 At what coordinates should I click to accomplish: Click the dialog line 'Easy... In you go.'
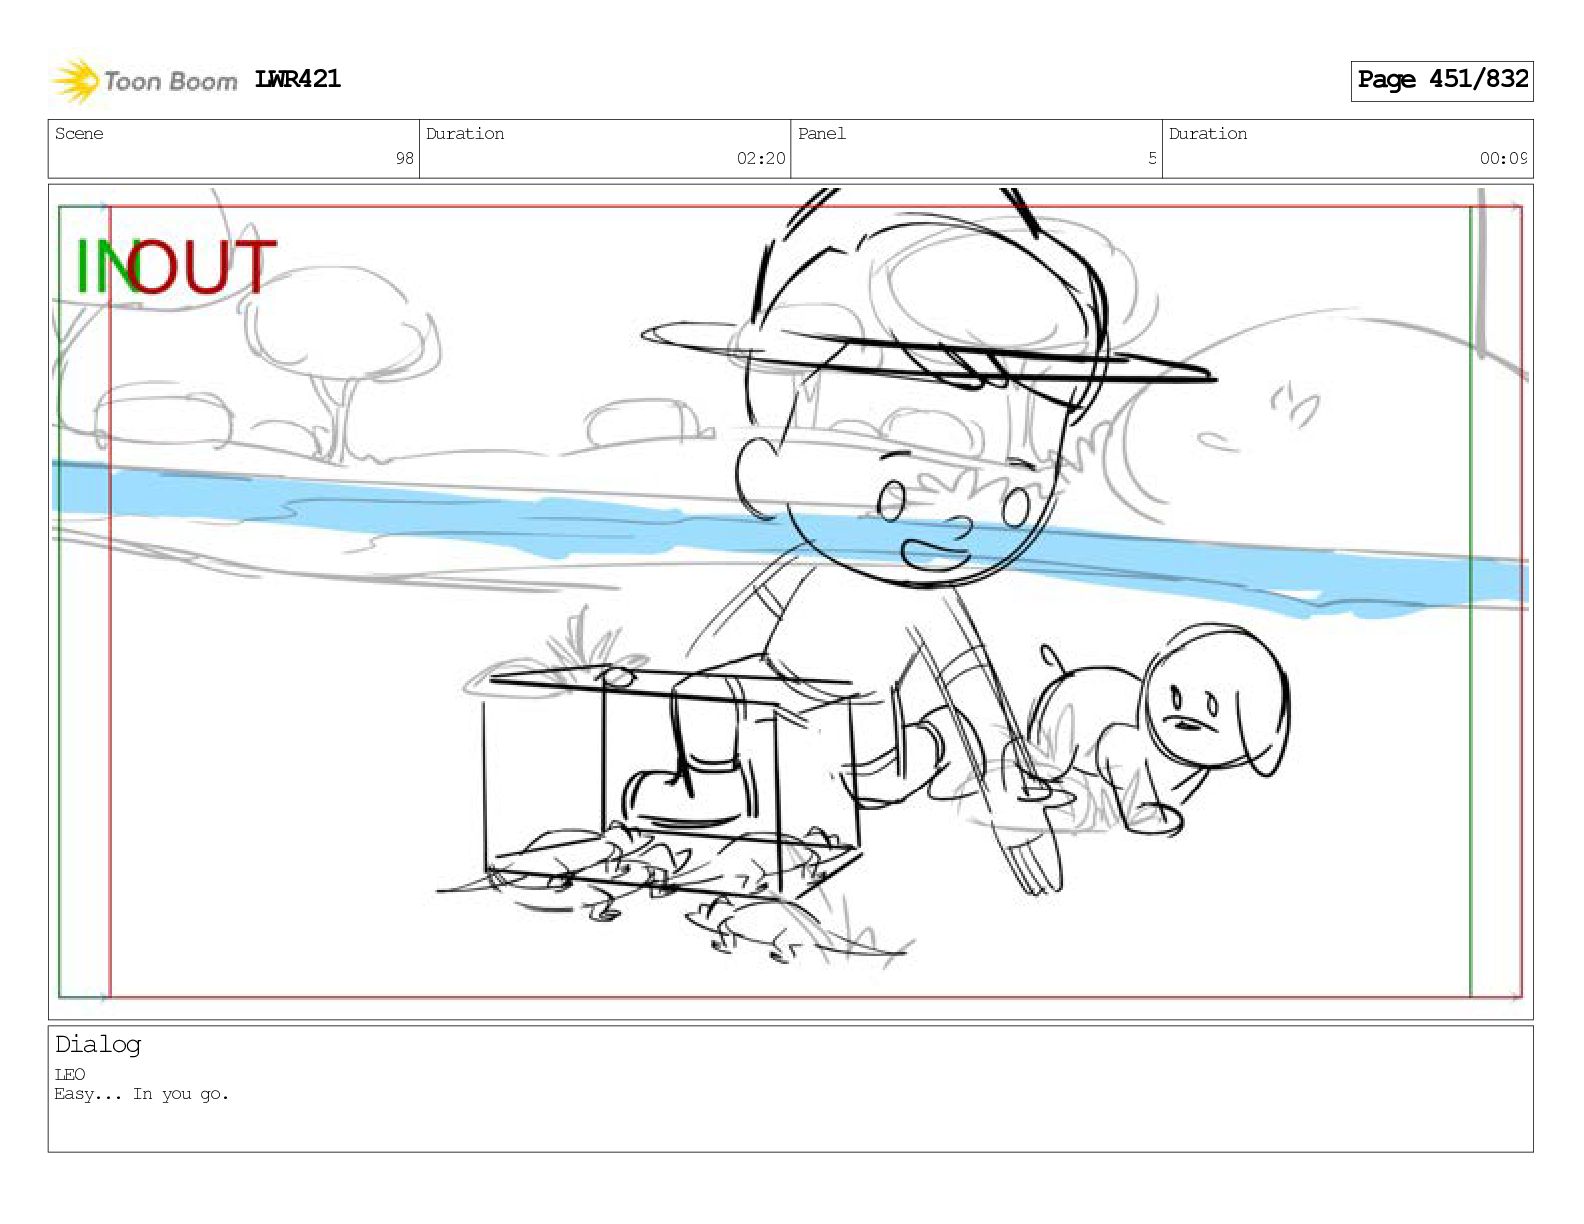point(142,1094)
